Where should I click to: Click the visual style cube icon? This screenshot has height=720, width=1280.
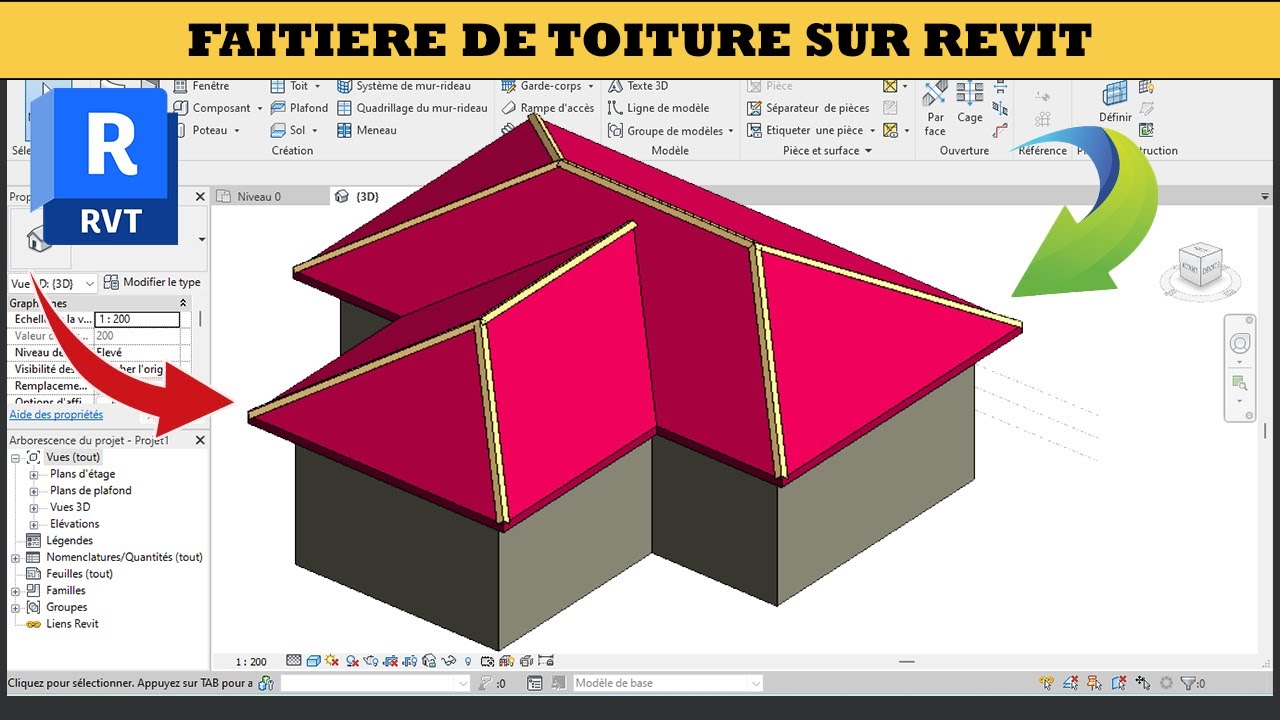coord(313,661)
